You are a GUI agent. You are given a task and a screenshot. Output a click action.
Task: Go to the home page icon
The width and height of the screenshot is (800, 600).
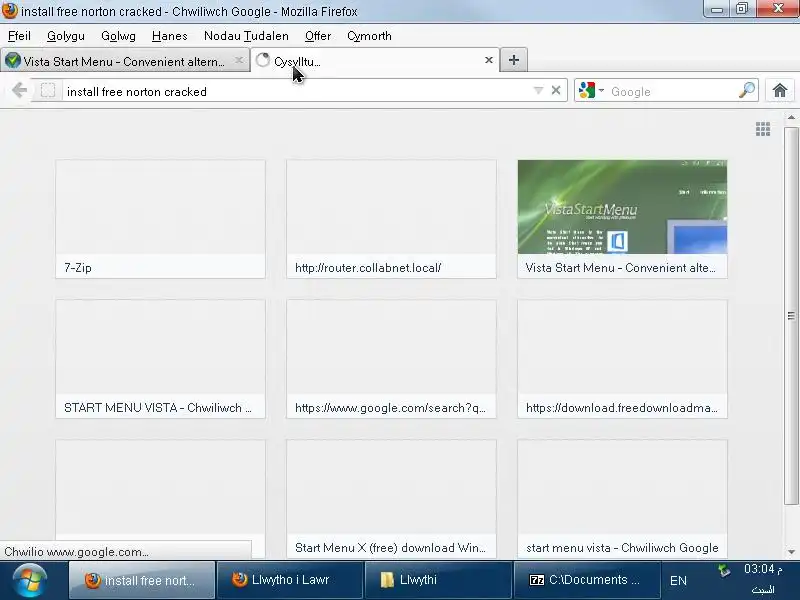tap(780, 91)
